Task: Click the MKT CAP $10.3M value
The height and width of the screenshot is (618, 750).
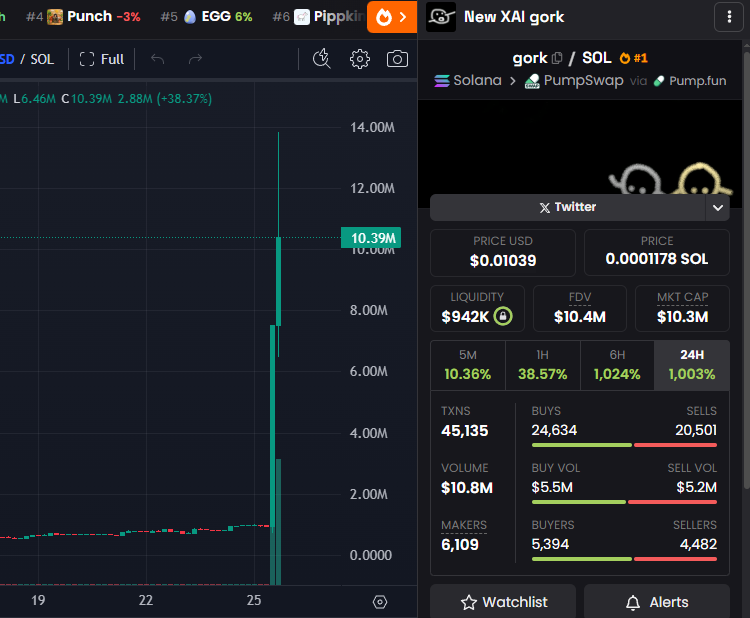Action: [683, 317]
